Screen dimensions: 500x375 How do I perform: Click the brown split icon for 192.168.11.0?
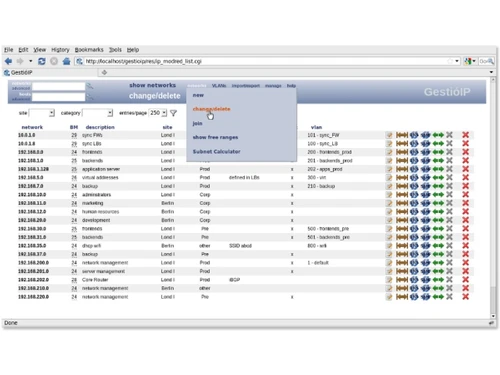(x=402, y=203)
